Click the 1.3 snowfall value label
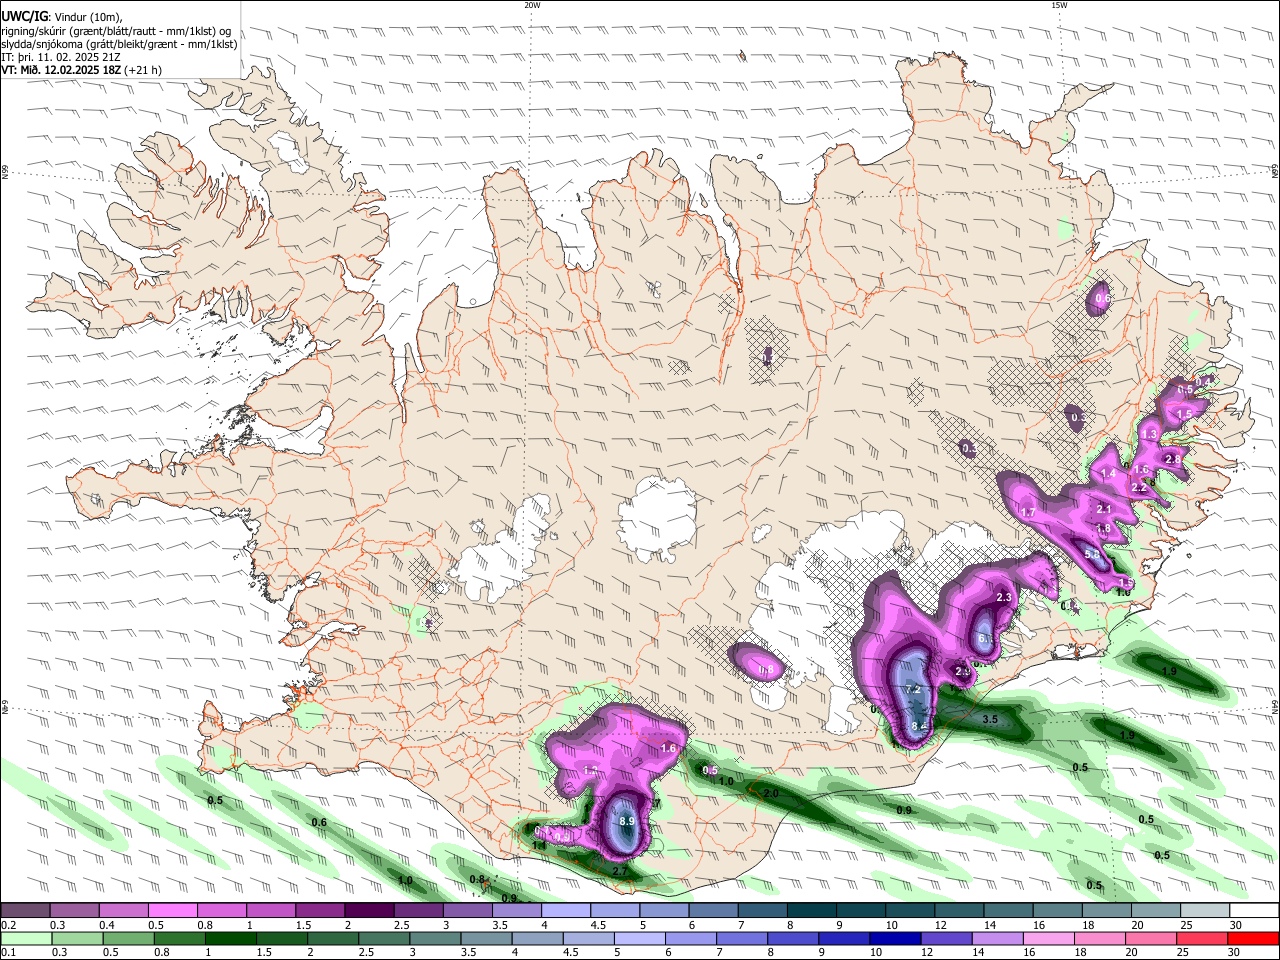 click(1150, 434)
